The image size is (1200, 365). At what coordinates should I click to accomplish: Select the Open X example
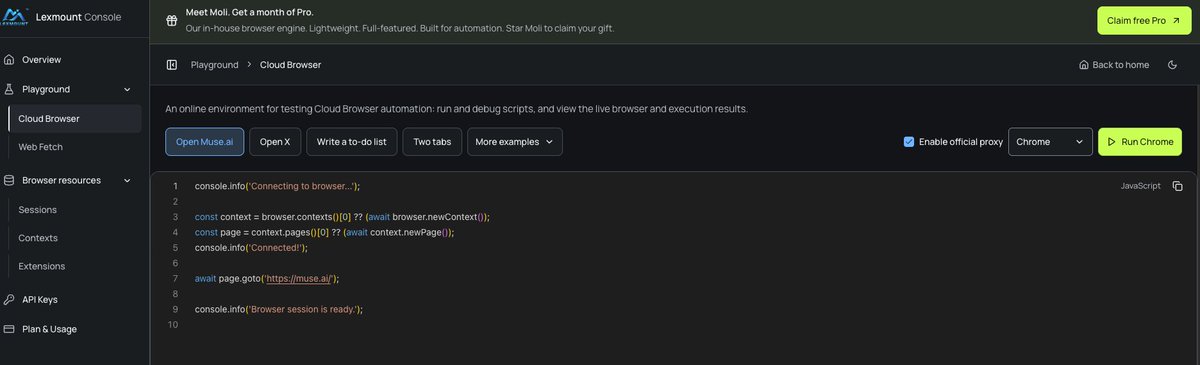[x=275, y=142]
